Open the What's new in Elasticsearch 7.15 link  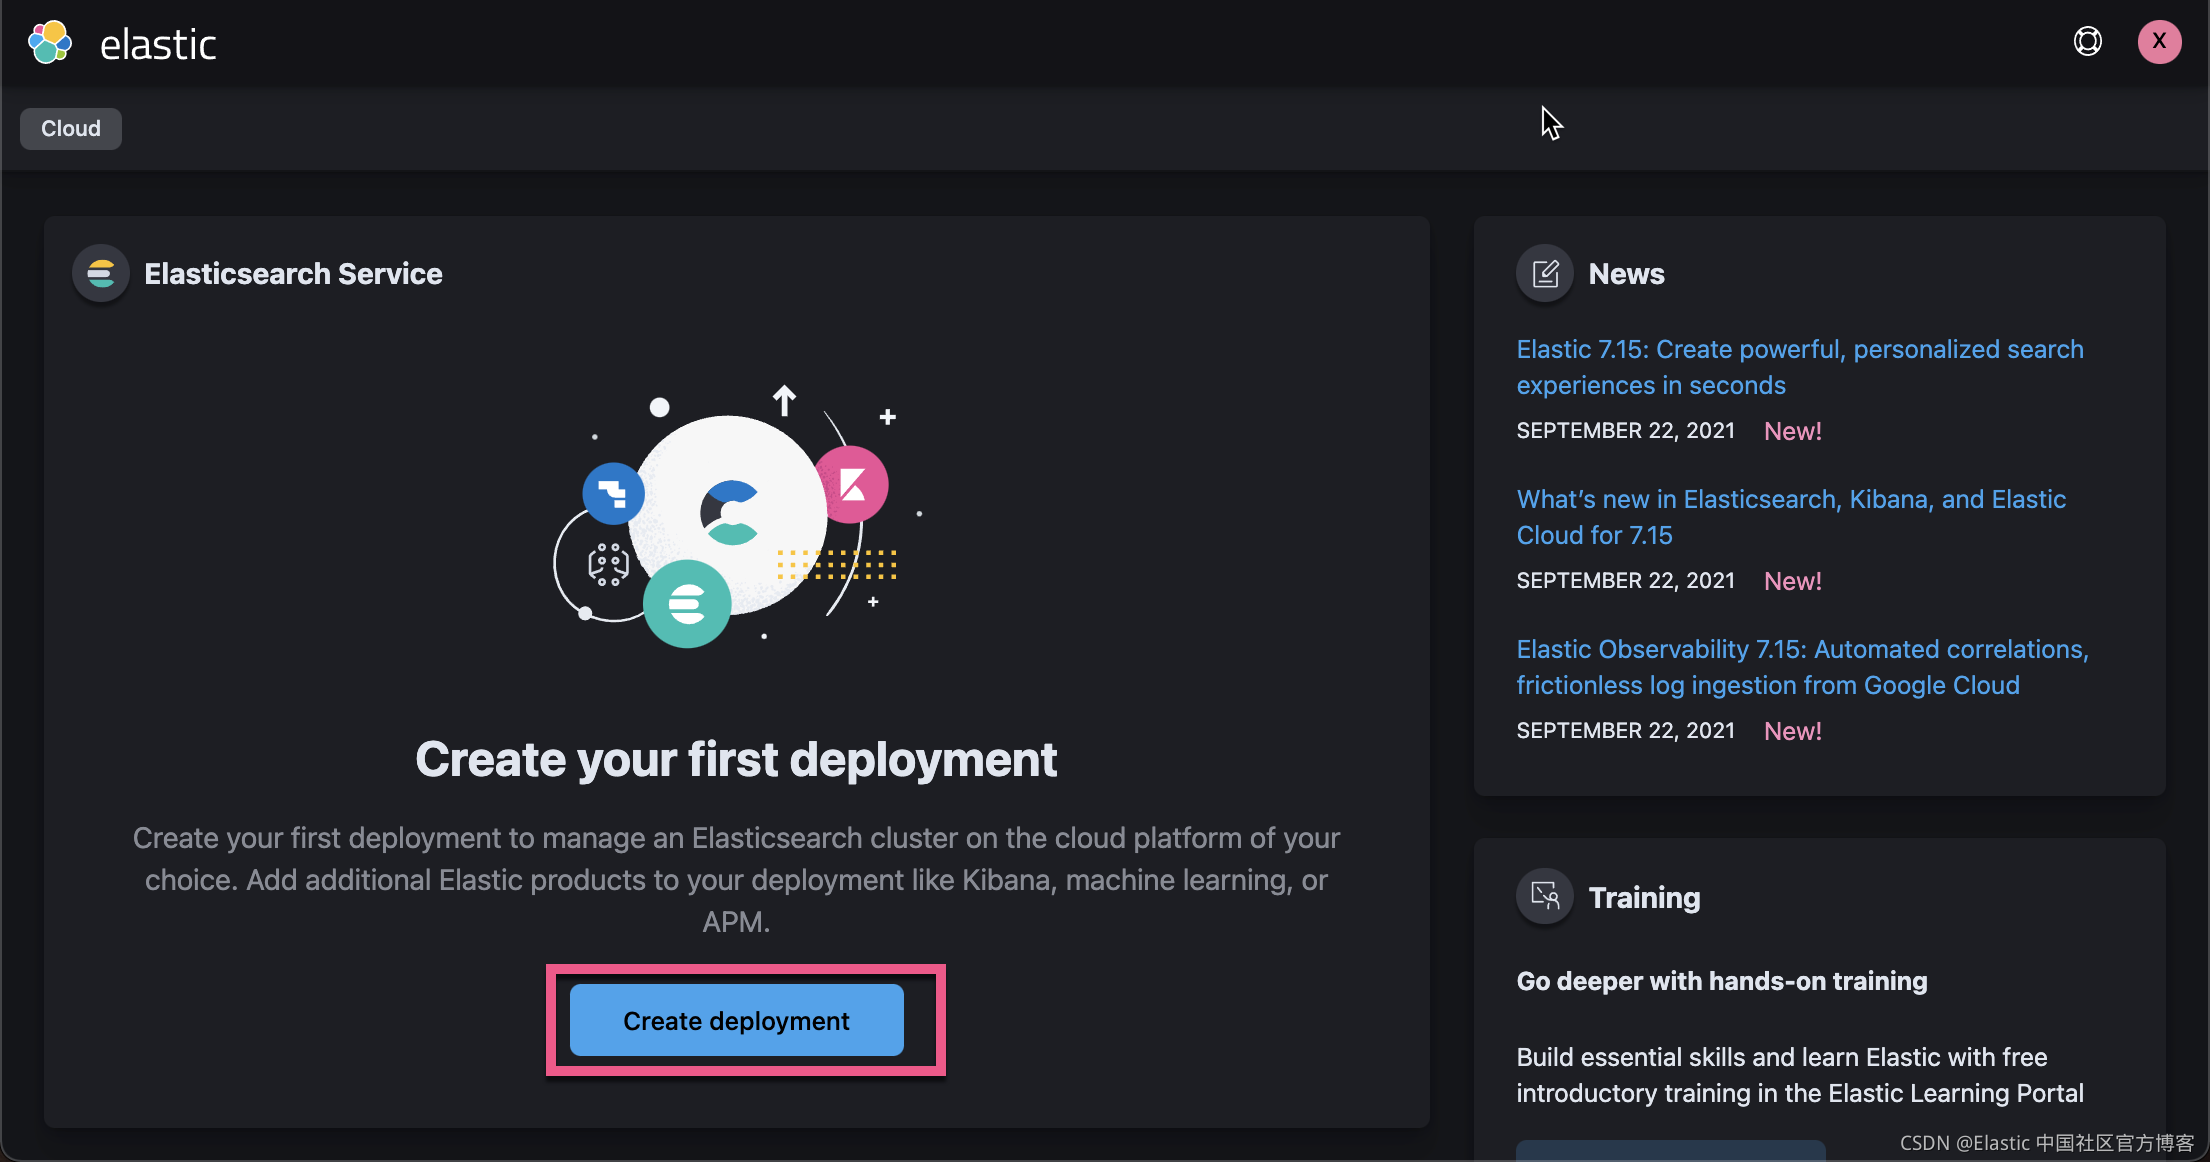tap(1791, 517)
